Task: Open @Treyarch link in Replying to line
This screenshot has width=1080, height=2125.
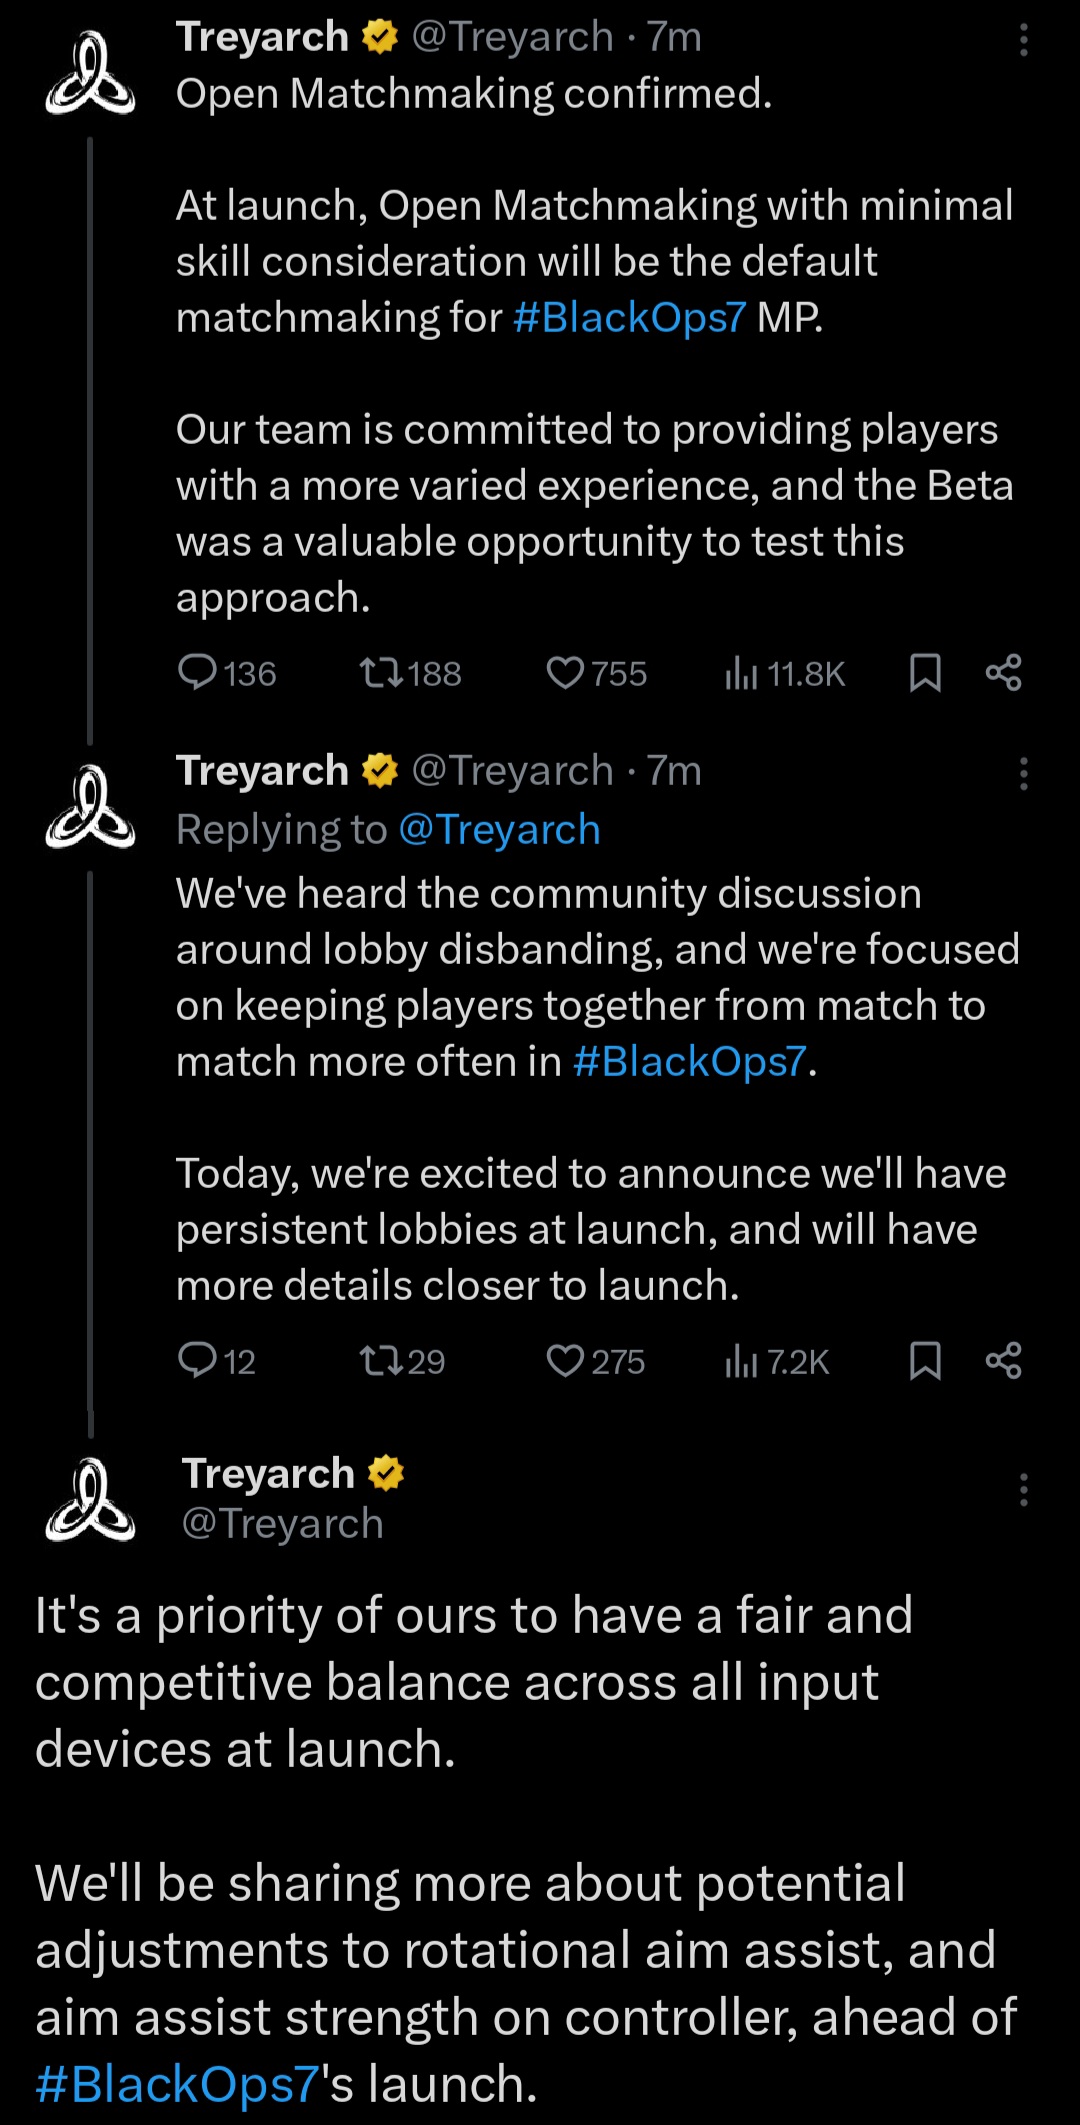Action: pyautogui.click(x=499, y=830)
